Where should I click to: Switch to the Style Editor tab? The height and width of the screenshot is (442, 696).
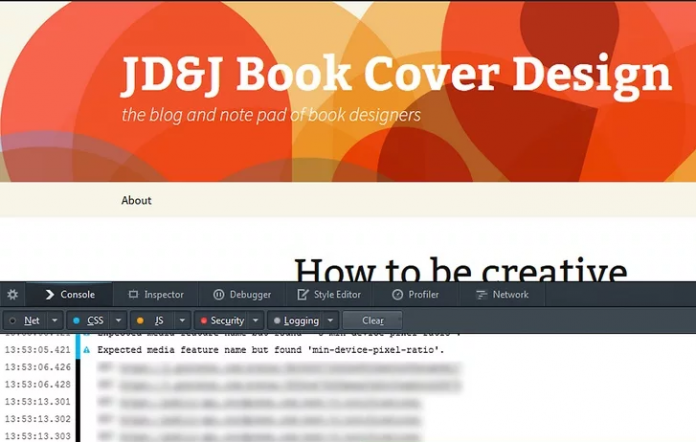[x=337, y=295]
